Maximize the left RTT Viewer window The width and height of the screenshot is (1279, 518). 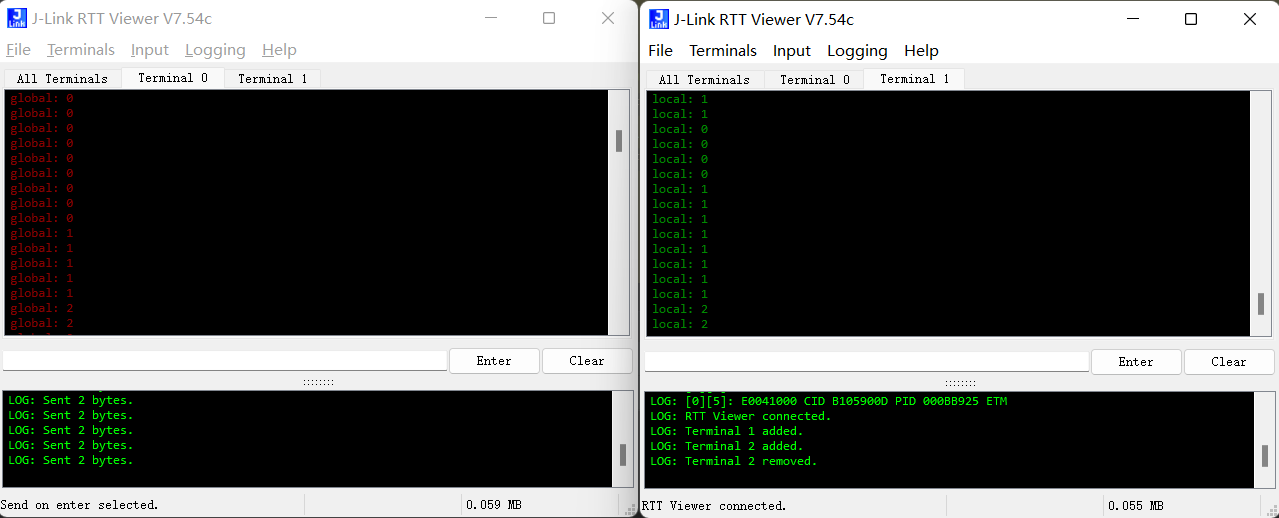(549, 18)
